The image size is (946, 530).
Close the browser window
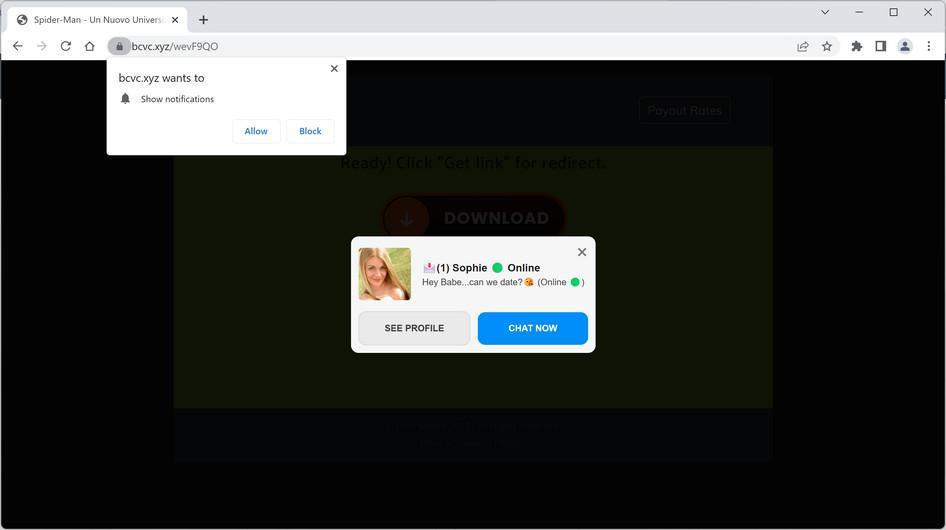point(928,12)
